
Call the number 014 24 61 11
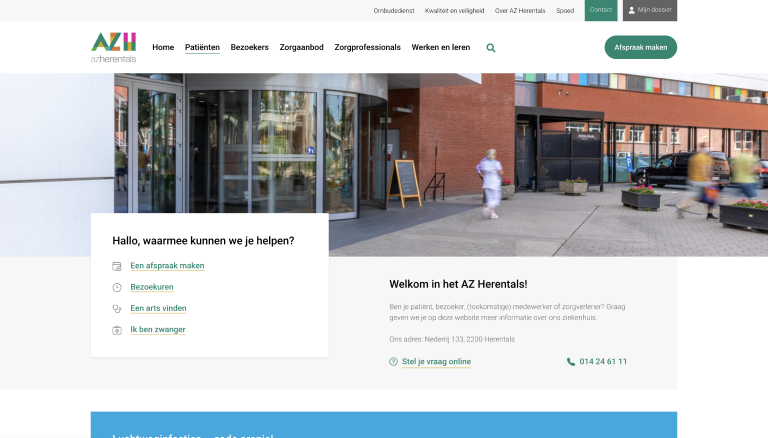point(603,362)
